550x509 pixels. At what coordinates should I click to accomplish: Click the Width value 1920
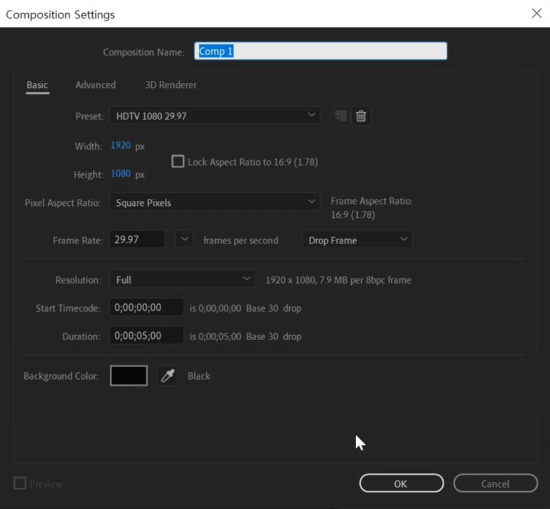(121, 145)
